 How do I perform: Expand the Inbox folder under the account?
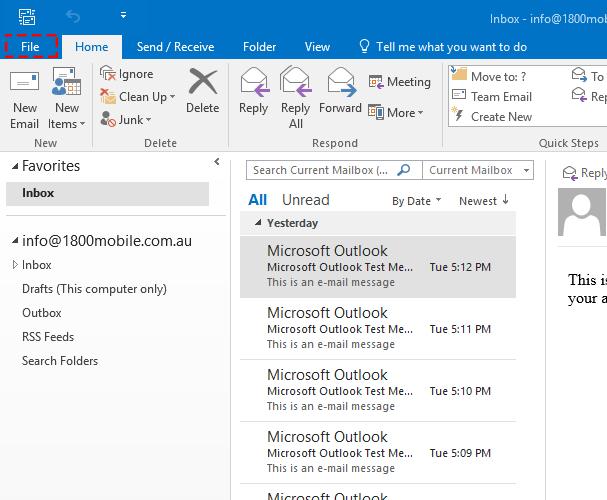pos(15,265)
